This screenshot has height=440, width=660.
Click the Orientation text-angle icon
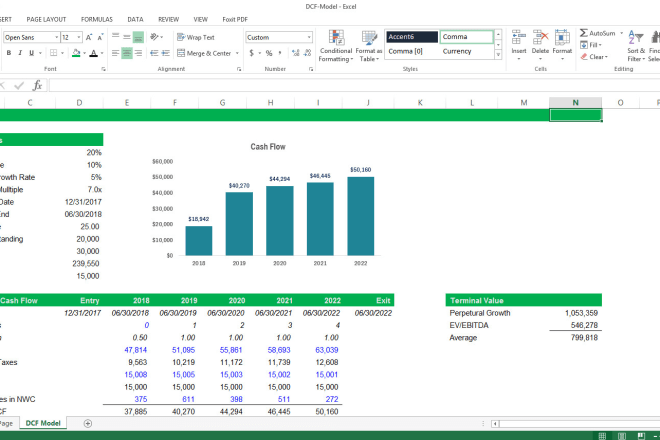[154, 37]
